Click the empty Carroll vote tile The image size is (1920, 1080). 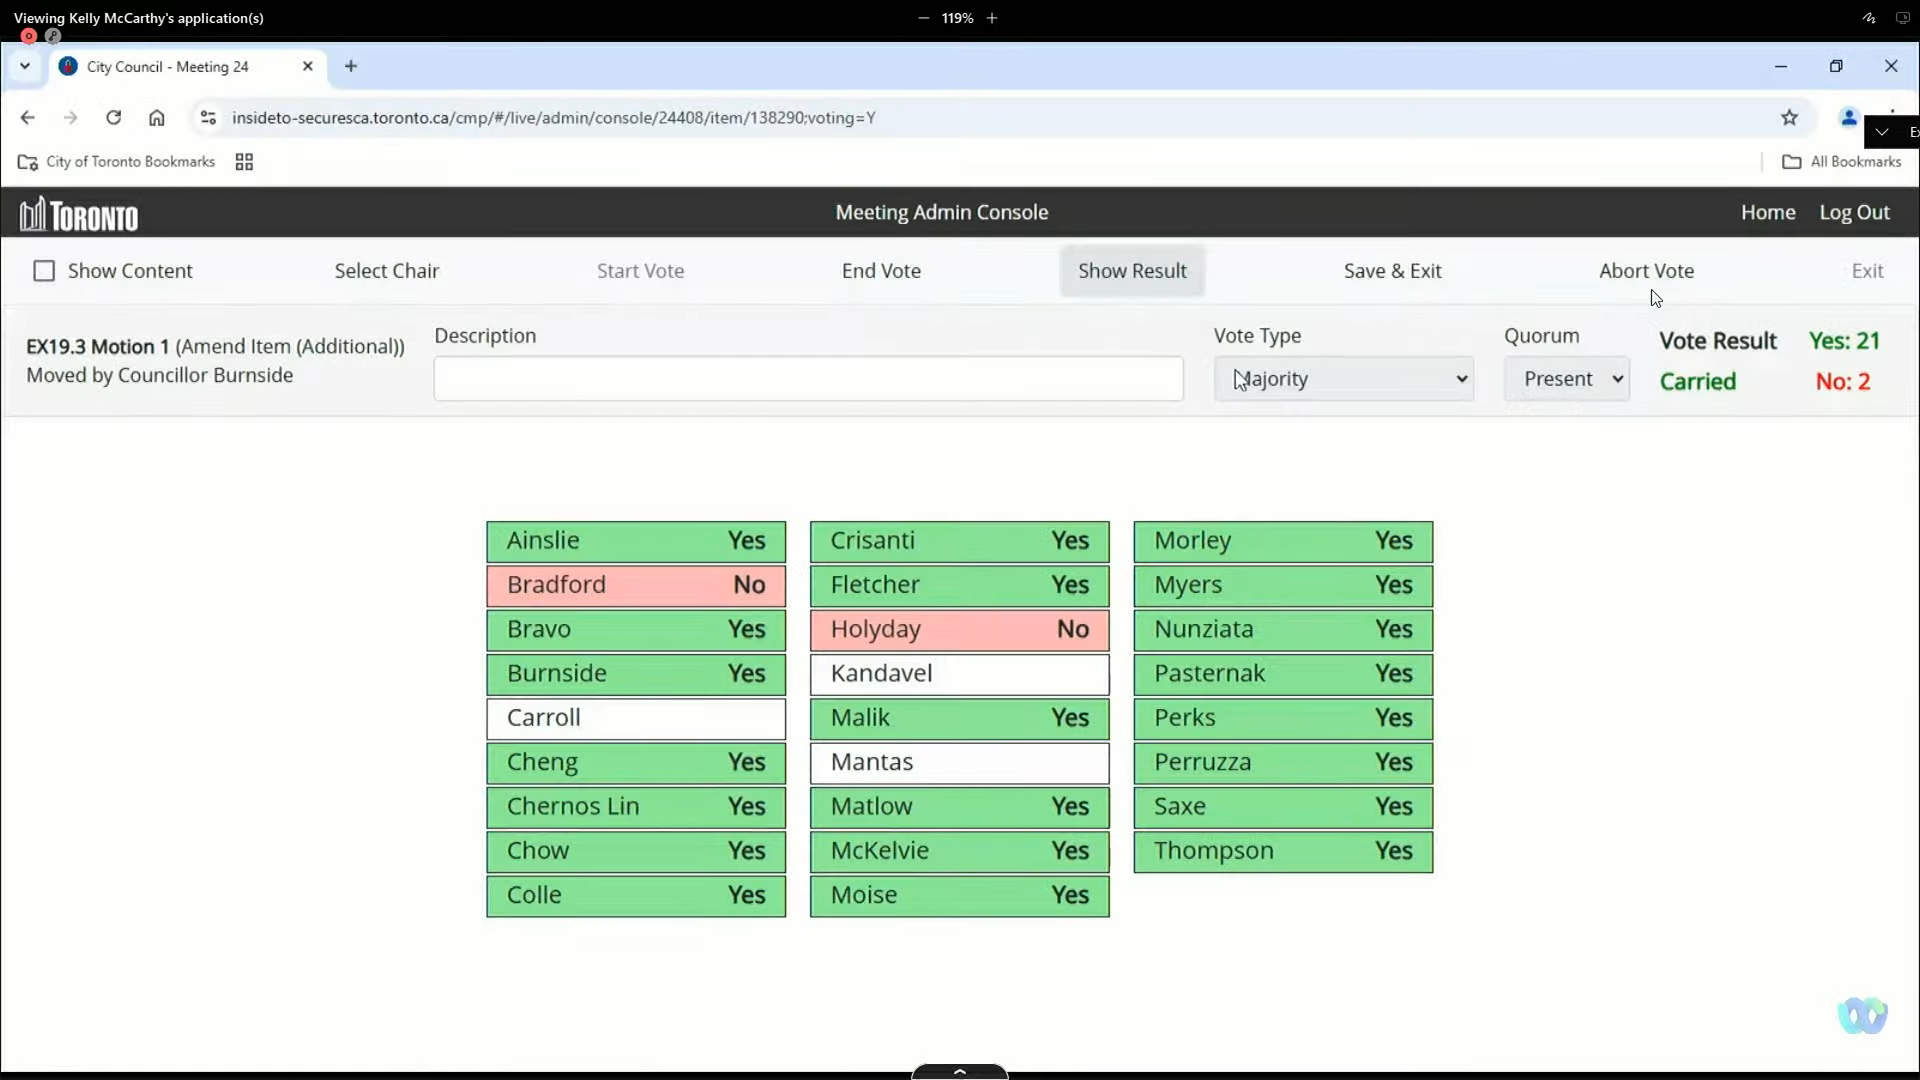[x=636, y=718]
